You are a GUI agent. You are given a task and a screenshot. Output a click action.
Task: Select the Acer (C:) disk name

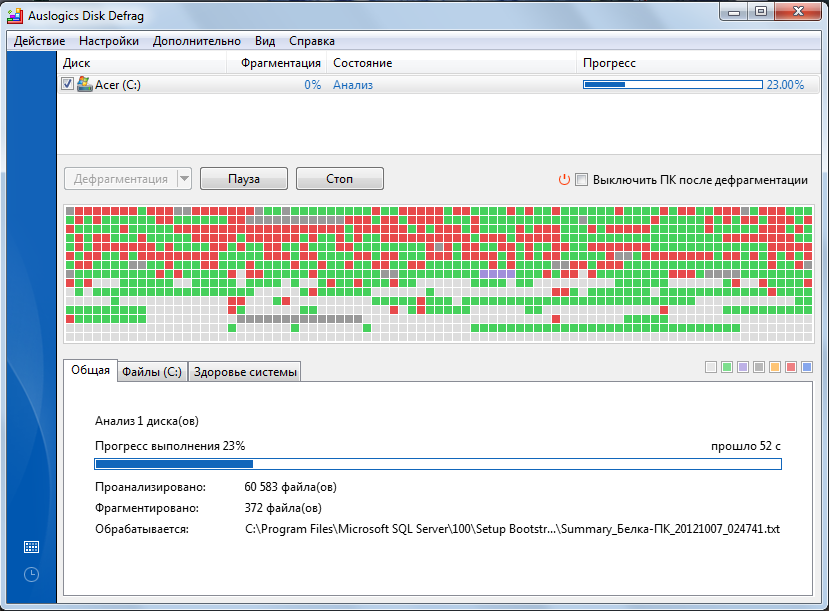pyautogui.click(x=118, y=85)
